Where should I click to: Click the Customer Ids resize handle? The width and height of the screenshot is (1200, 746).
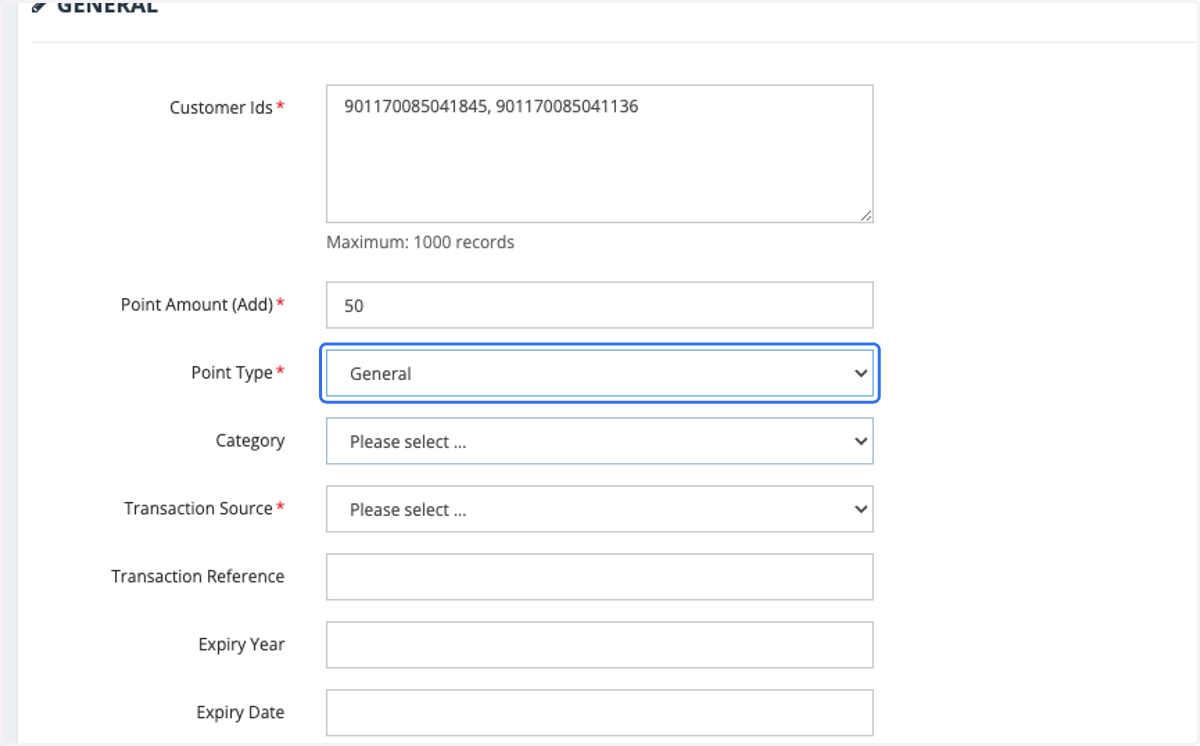pos(866,215)
